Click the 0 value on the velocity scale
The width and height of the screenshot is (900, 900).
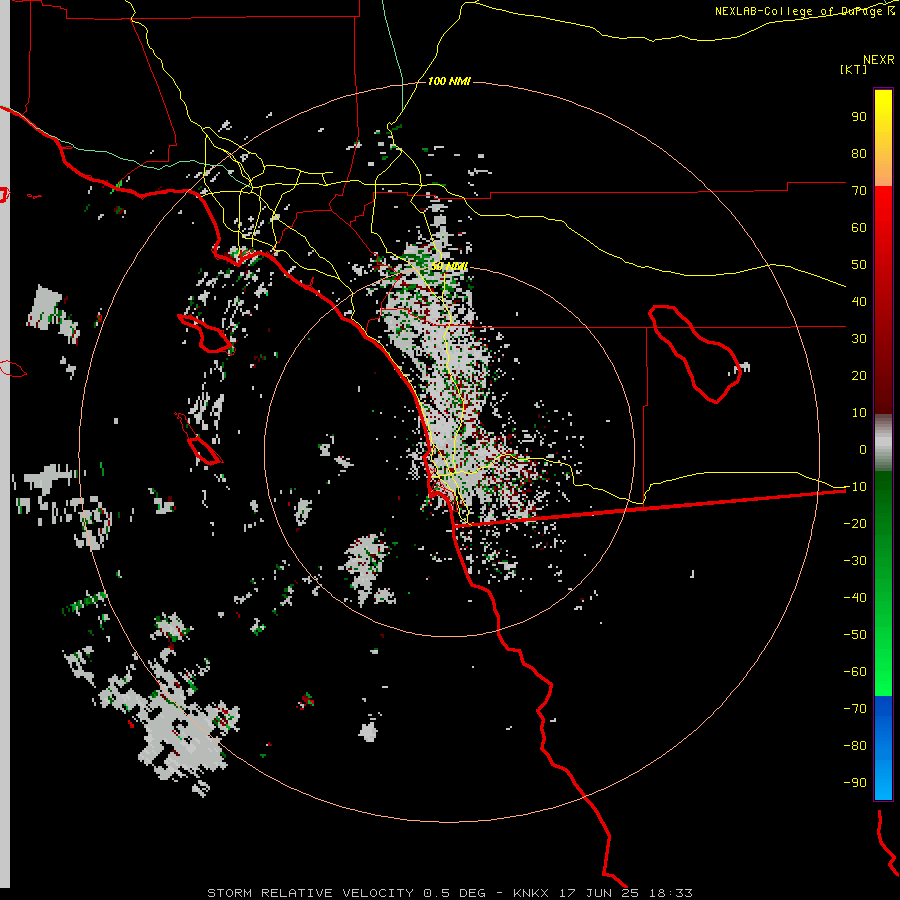863,449
